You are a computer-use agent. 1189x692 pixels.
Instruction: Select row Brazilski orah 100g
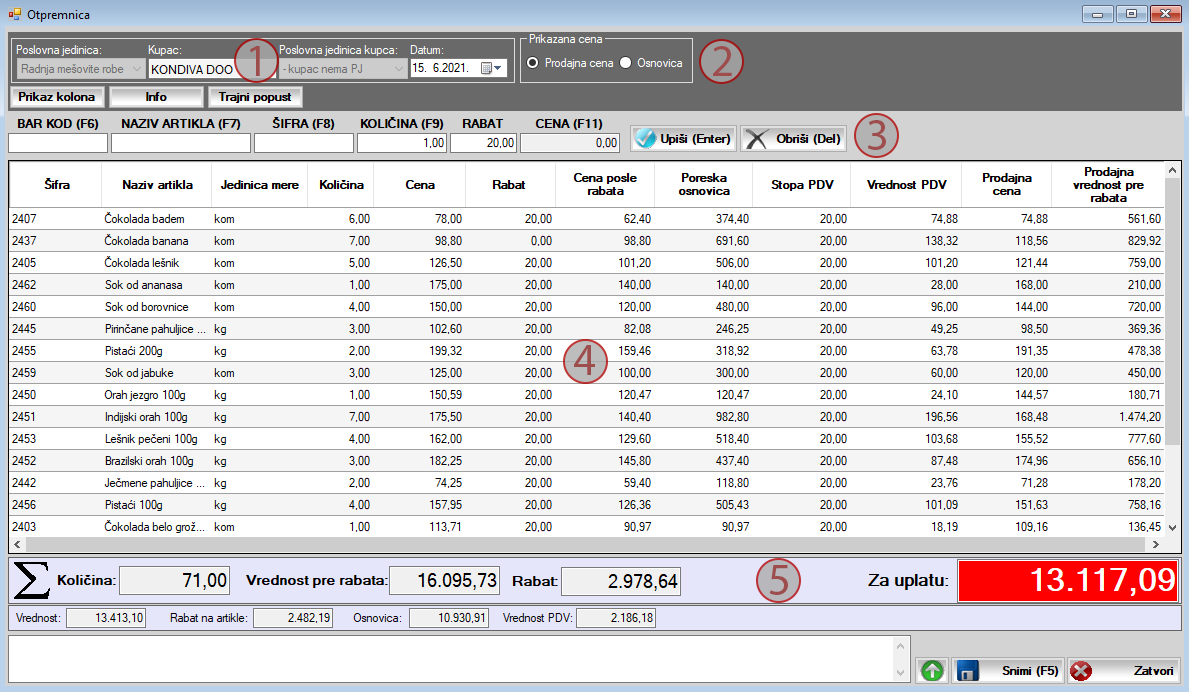point(587,460)
